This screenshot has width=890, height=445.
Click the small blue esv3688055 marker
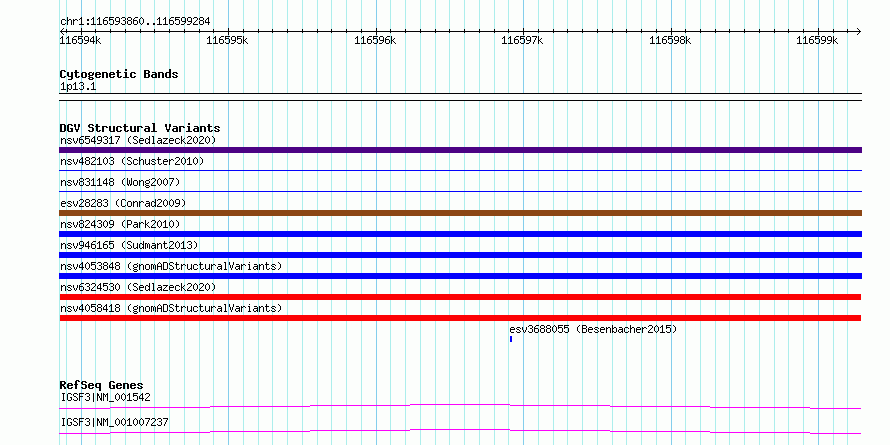[511, 339]
